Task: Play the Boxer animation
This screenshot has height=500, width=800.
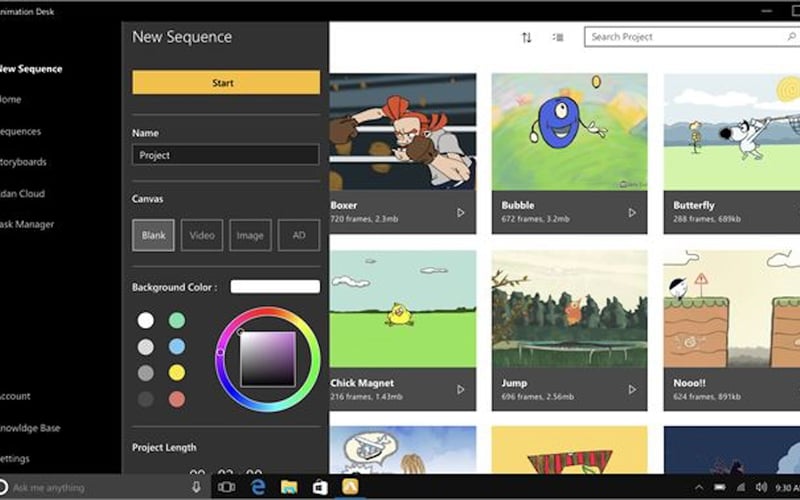Action: click(x=460, y=212)
